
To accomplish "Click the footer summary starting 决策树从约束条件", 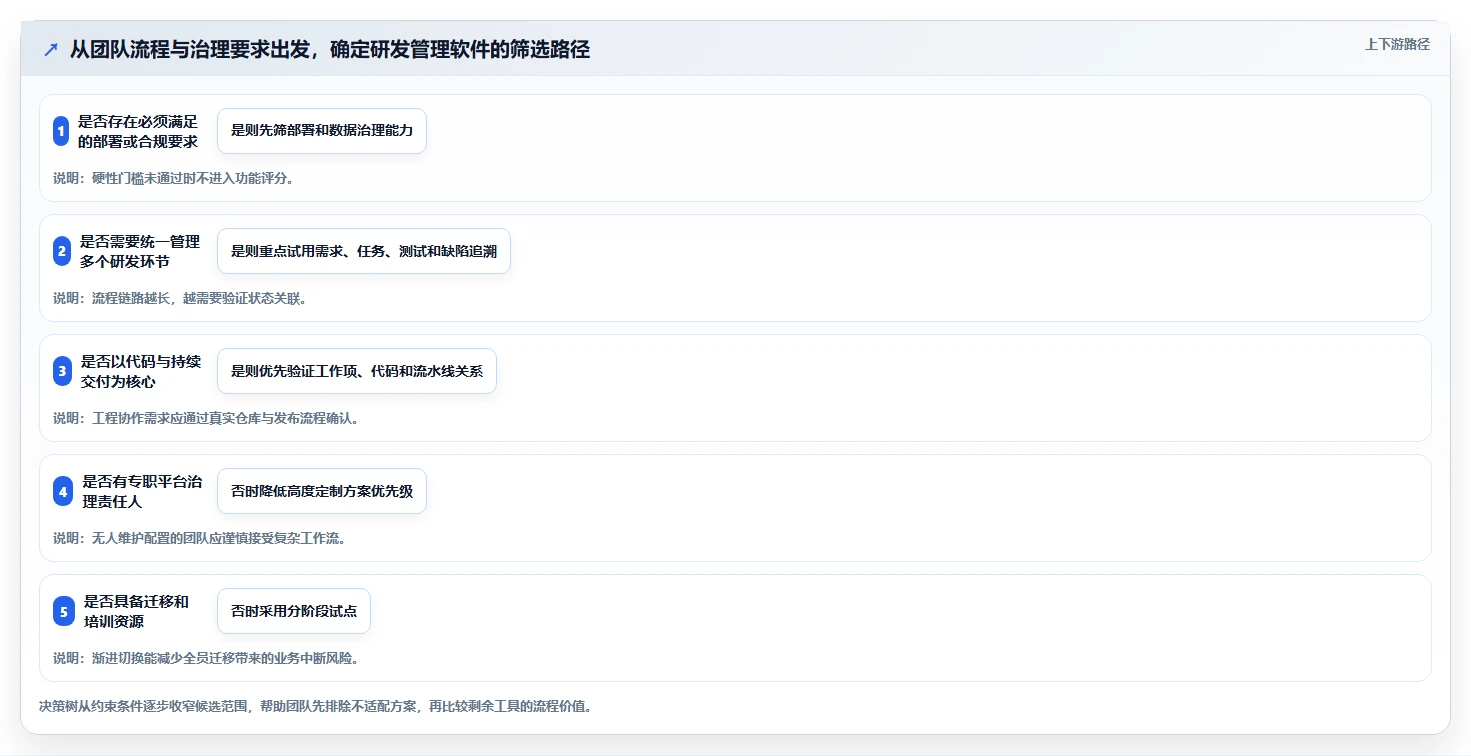I will click(316, 706).
